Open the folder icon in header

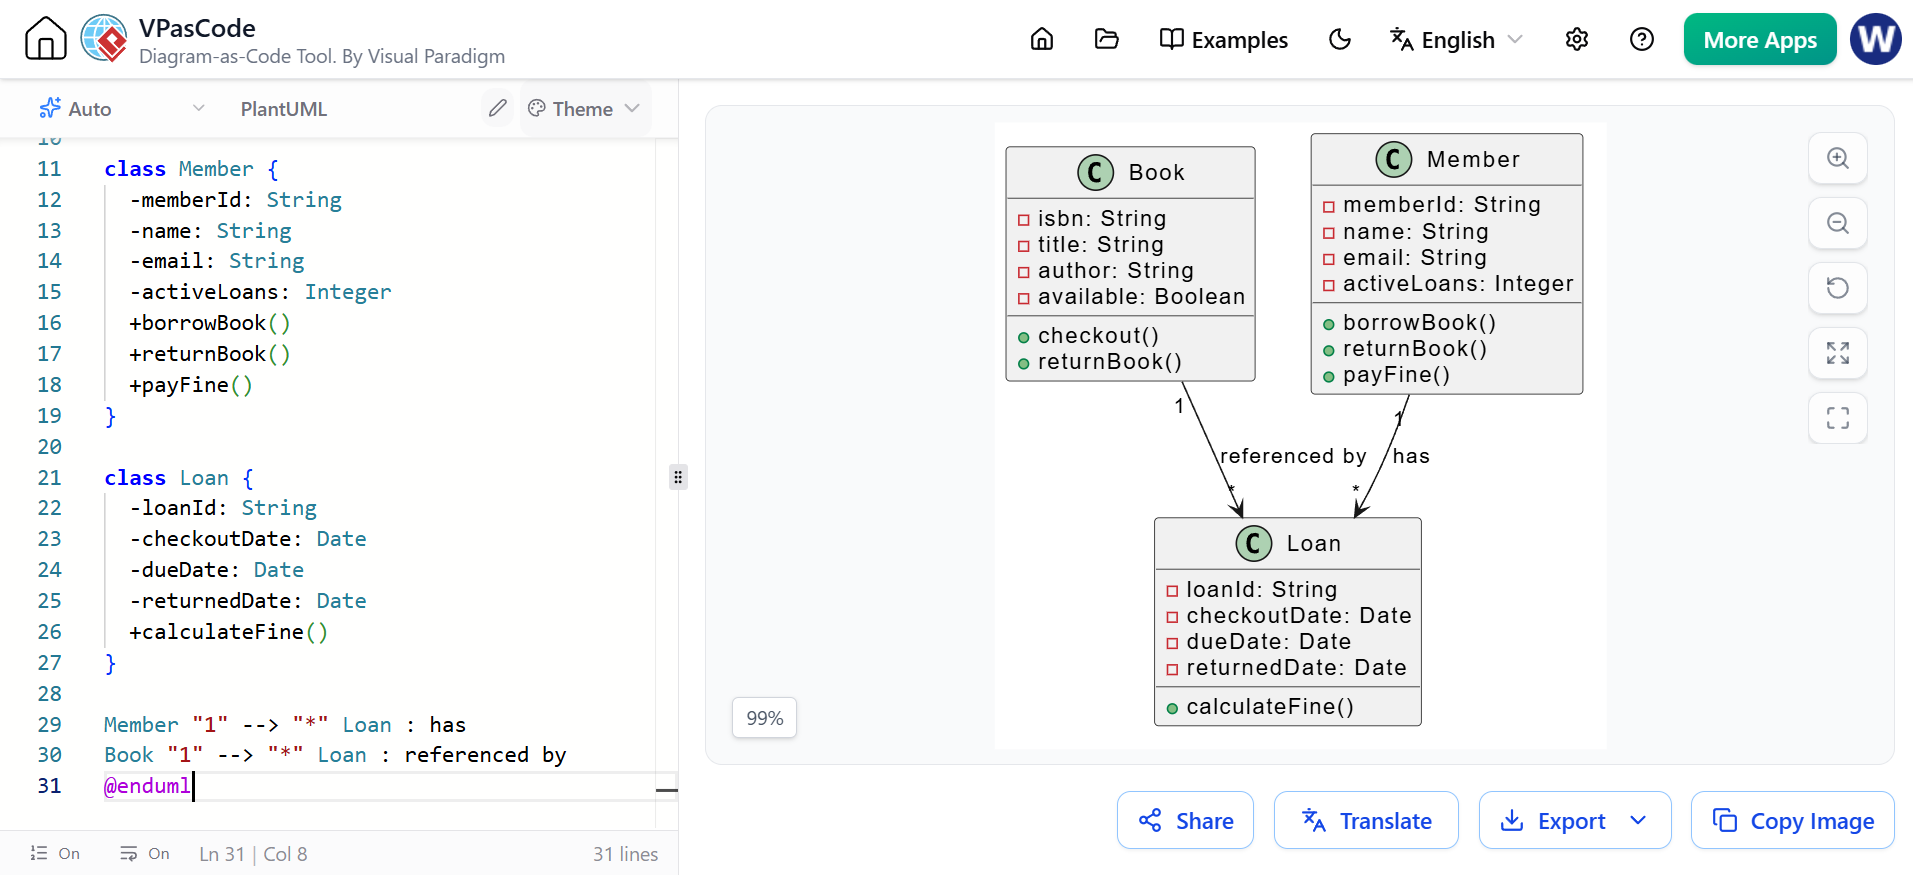pos(1106,39)
